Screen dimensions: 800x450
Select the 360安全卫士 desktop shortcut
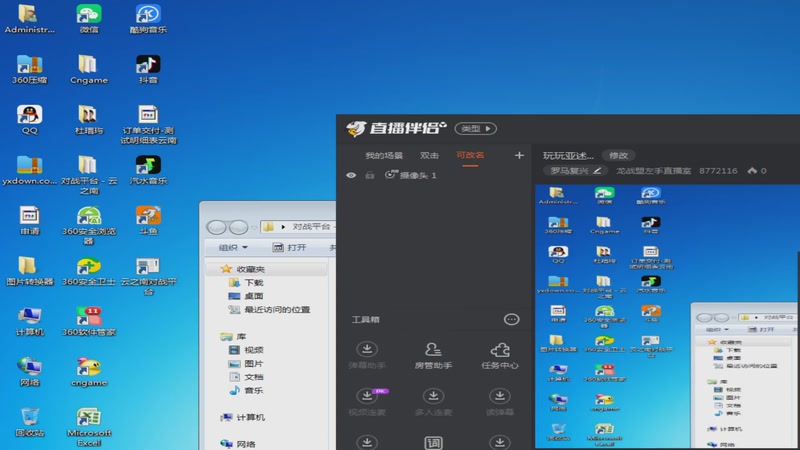tap(89, 271)
